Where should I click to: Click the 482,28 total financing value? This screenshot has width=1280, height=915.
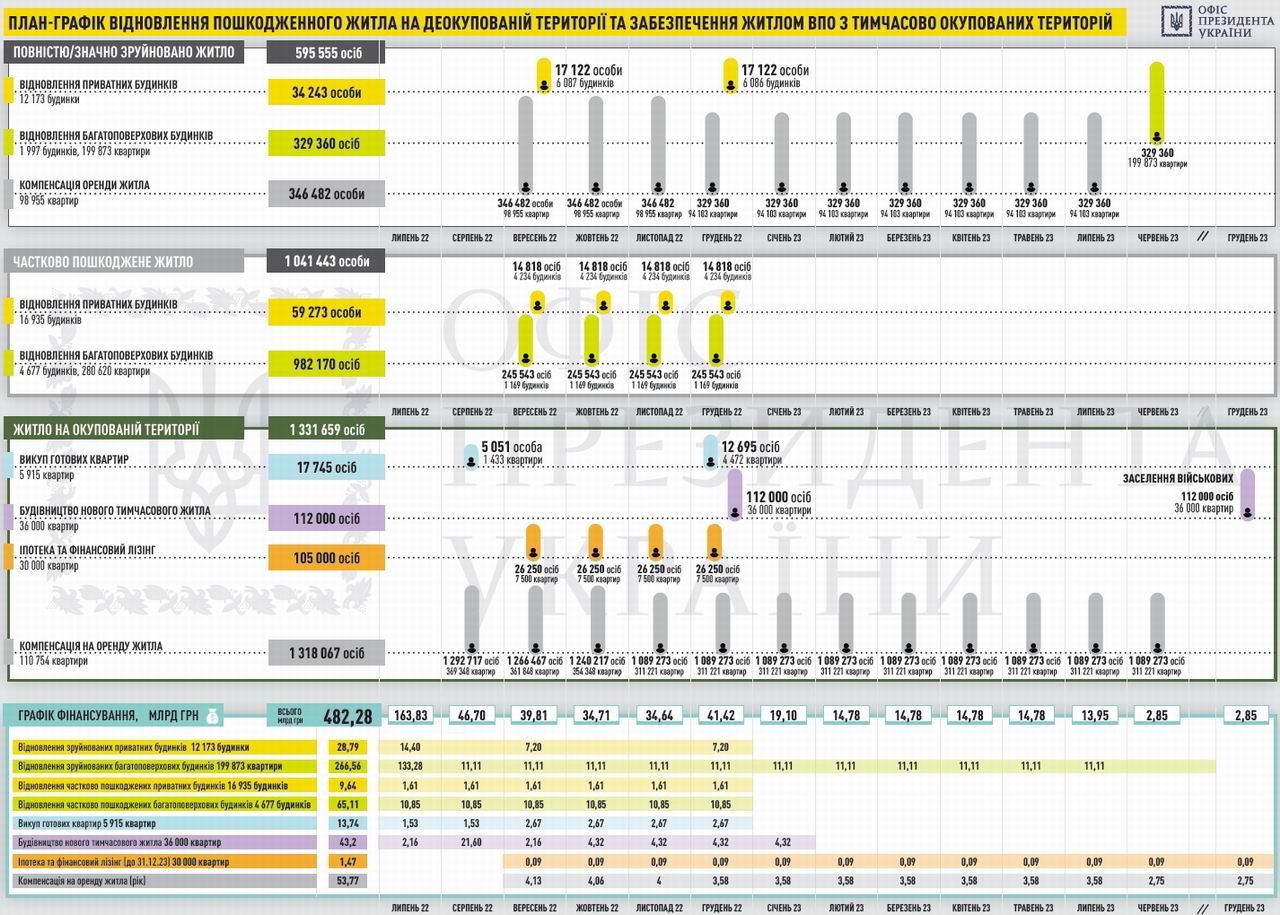coord(347,716)
